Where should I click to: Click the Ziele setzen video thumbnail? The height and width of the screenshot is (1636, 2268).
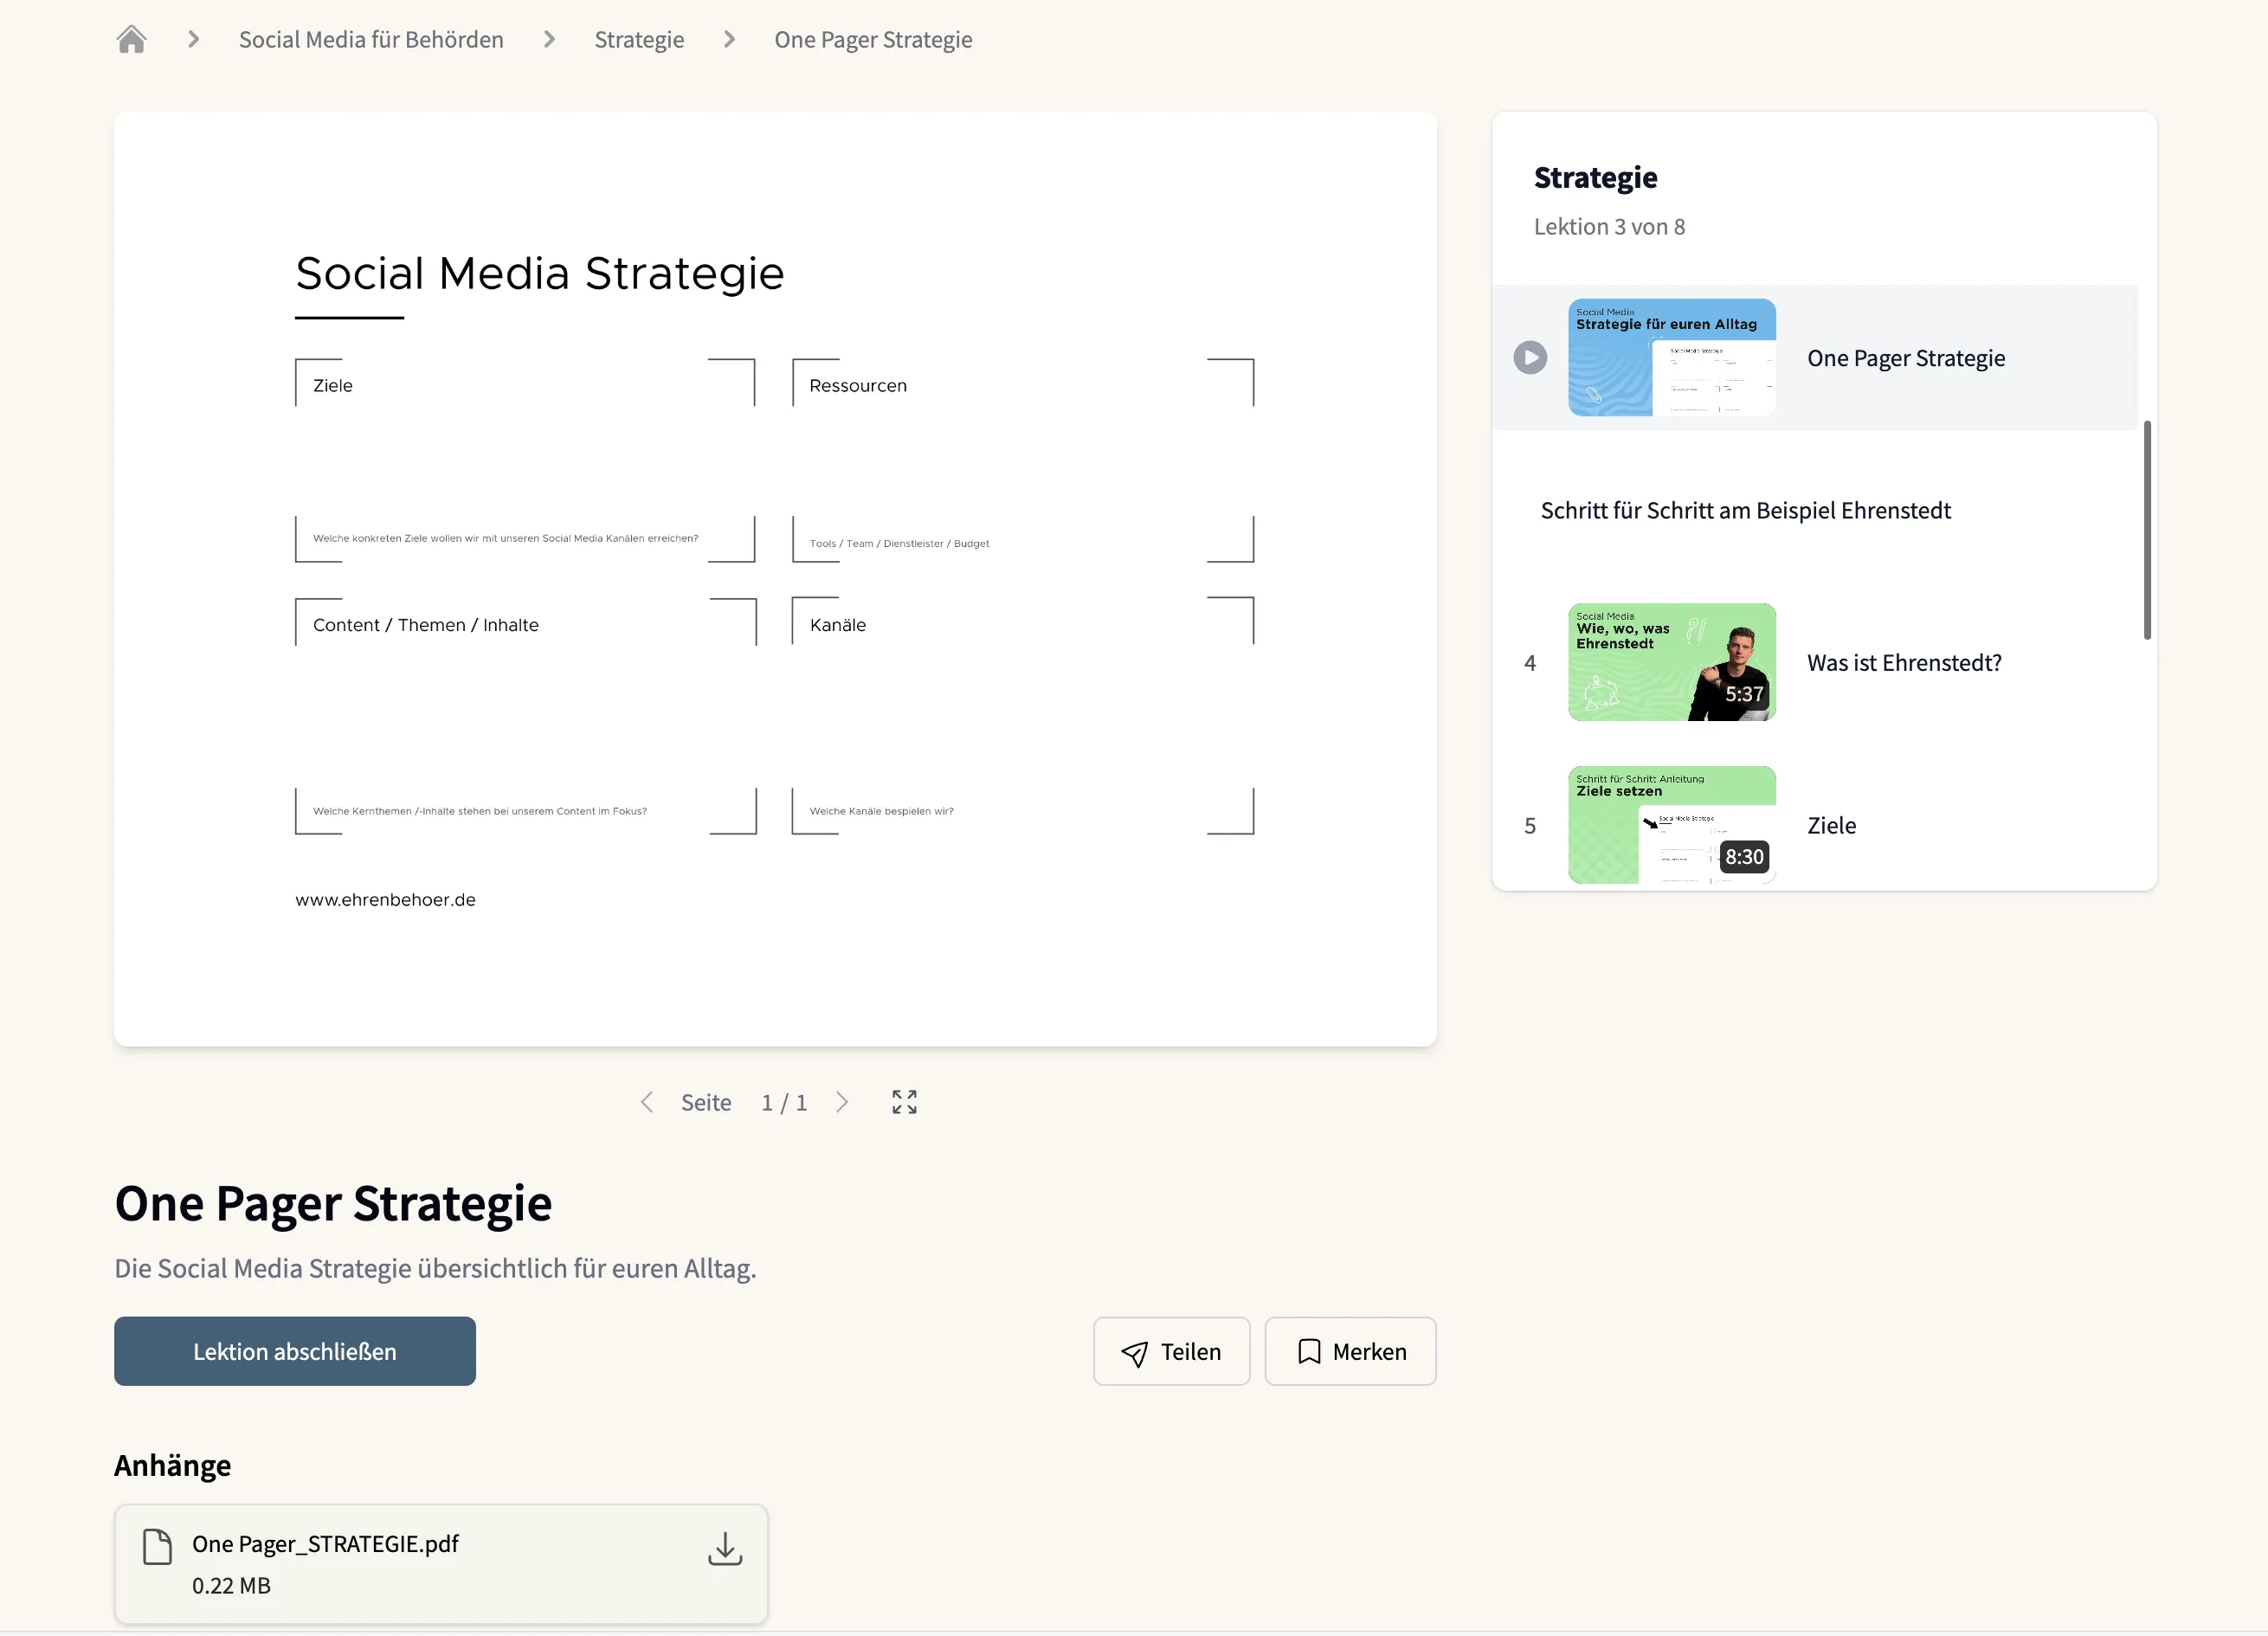1671,825
